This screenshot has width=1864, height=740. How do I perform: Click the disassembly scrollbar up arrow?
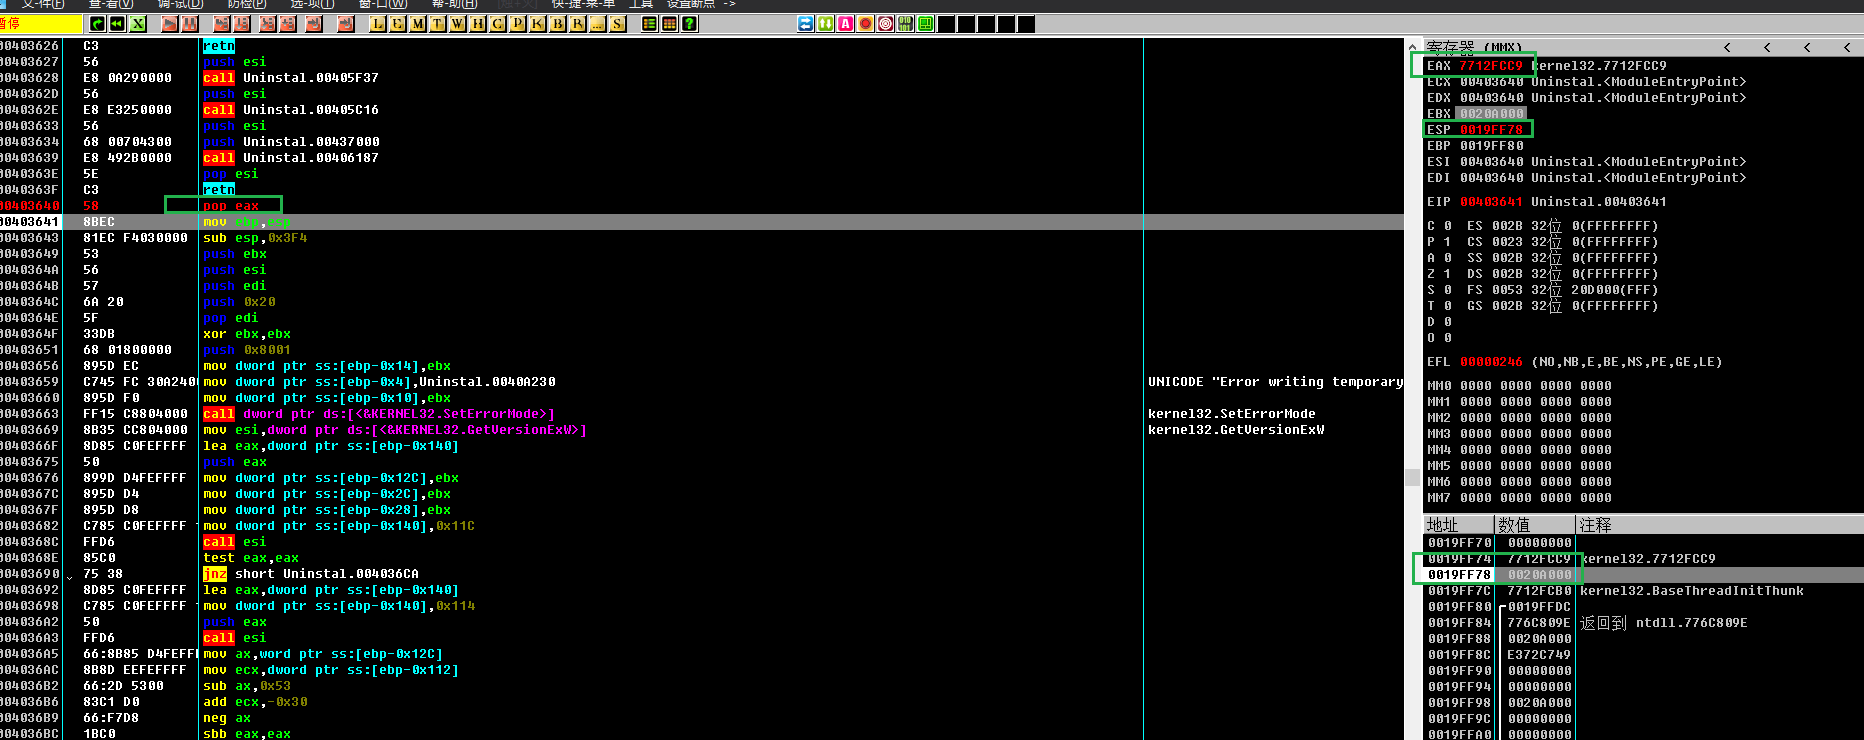click(1412, 47)
